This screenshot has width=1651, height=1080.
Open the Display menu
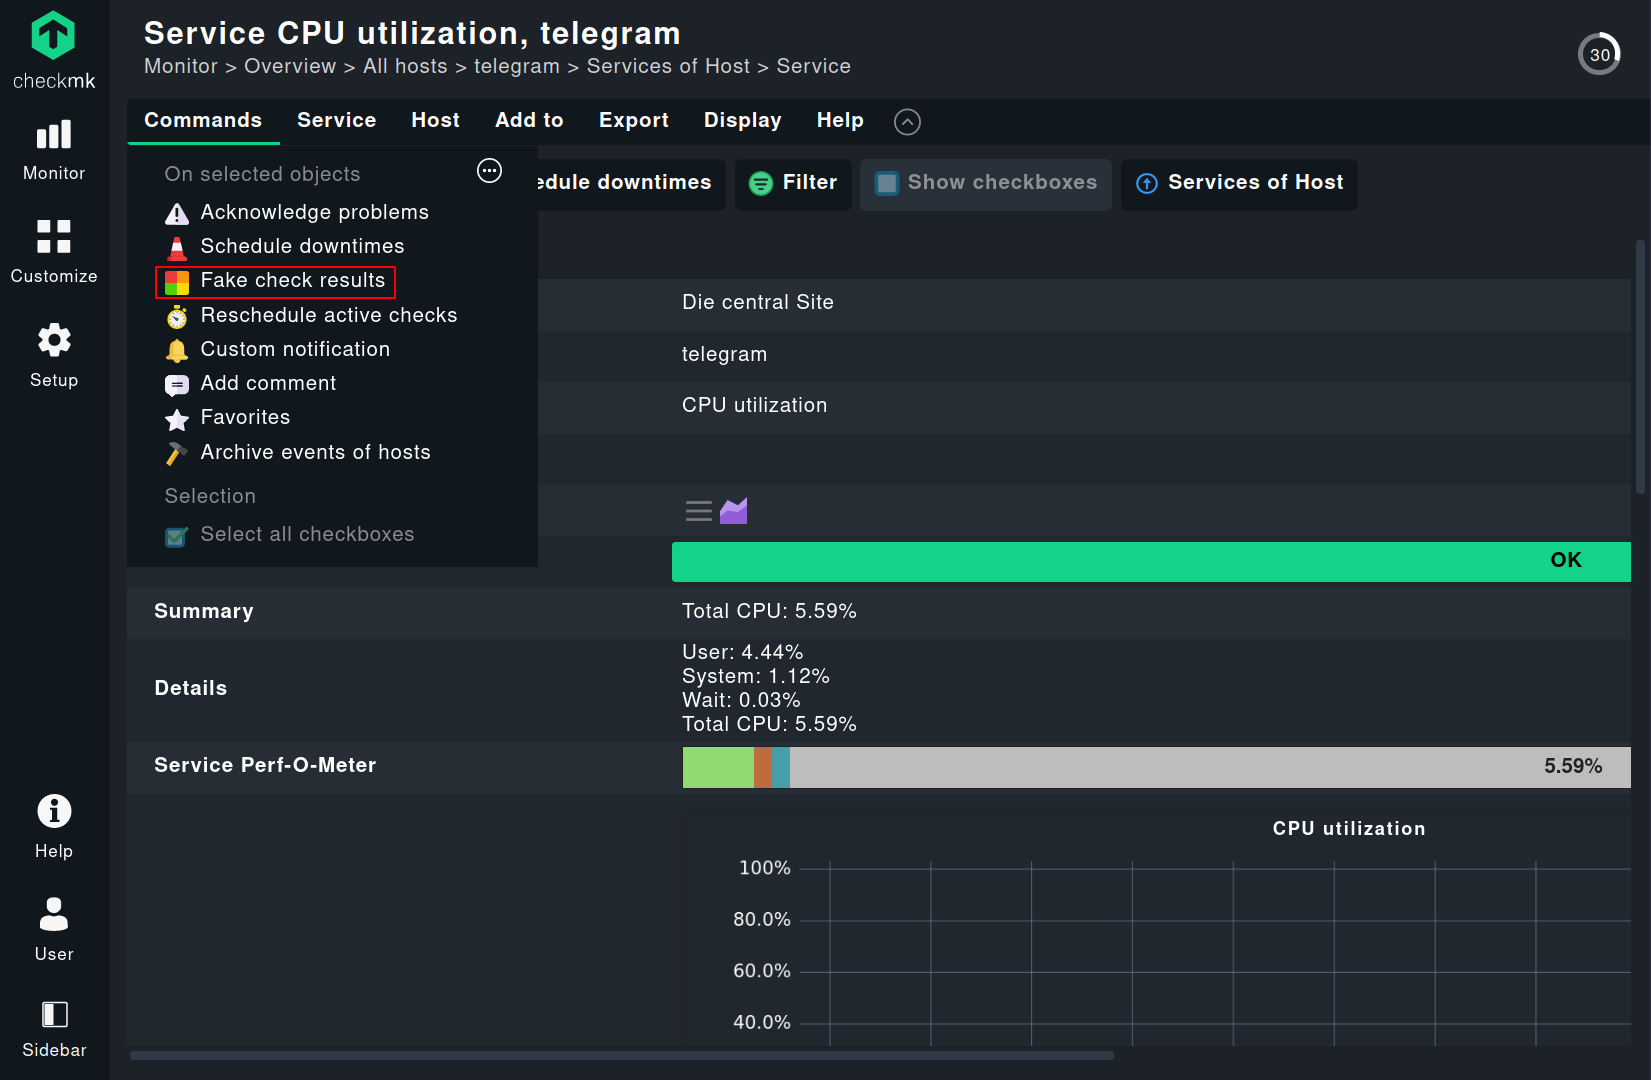(743, 120)
